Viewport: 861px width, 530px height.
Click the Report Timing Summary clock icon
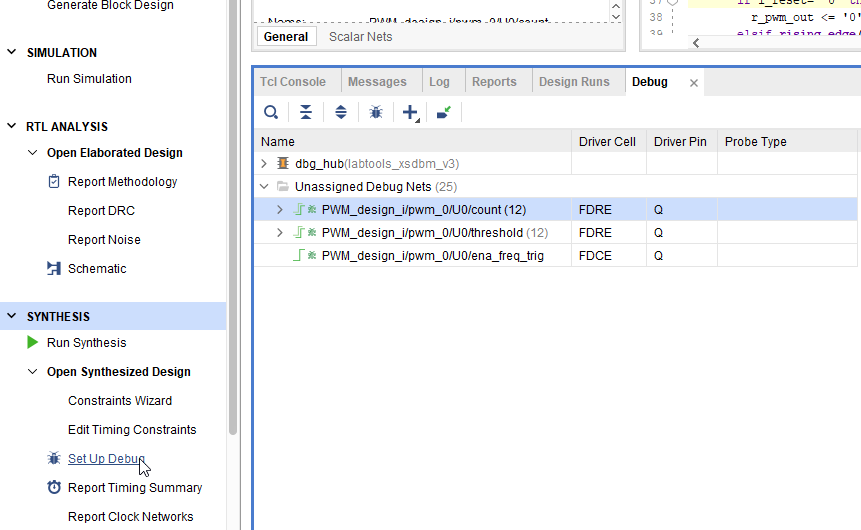(x=54, y=488)
